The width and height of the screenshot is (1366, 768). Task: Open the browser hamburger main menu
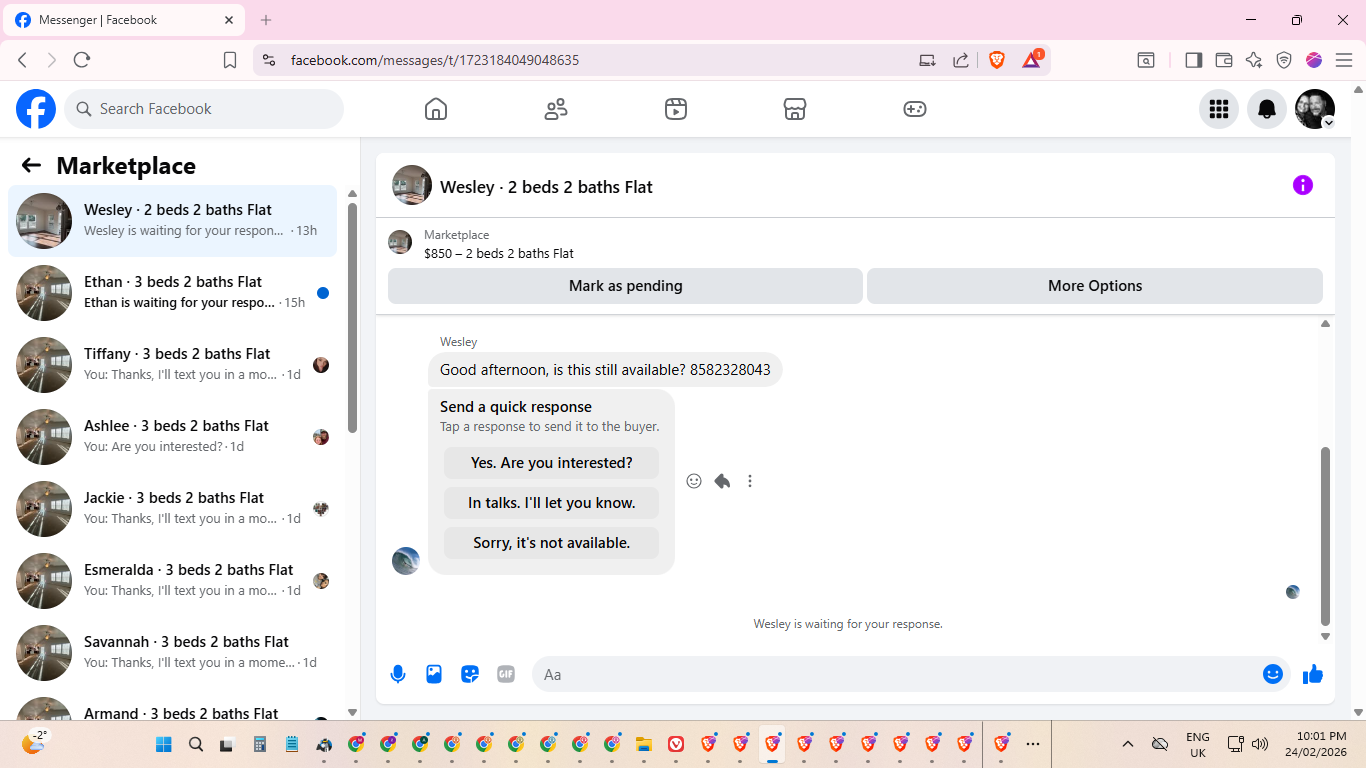coord(1344,60)
